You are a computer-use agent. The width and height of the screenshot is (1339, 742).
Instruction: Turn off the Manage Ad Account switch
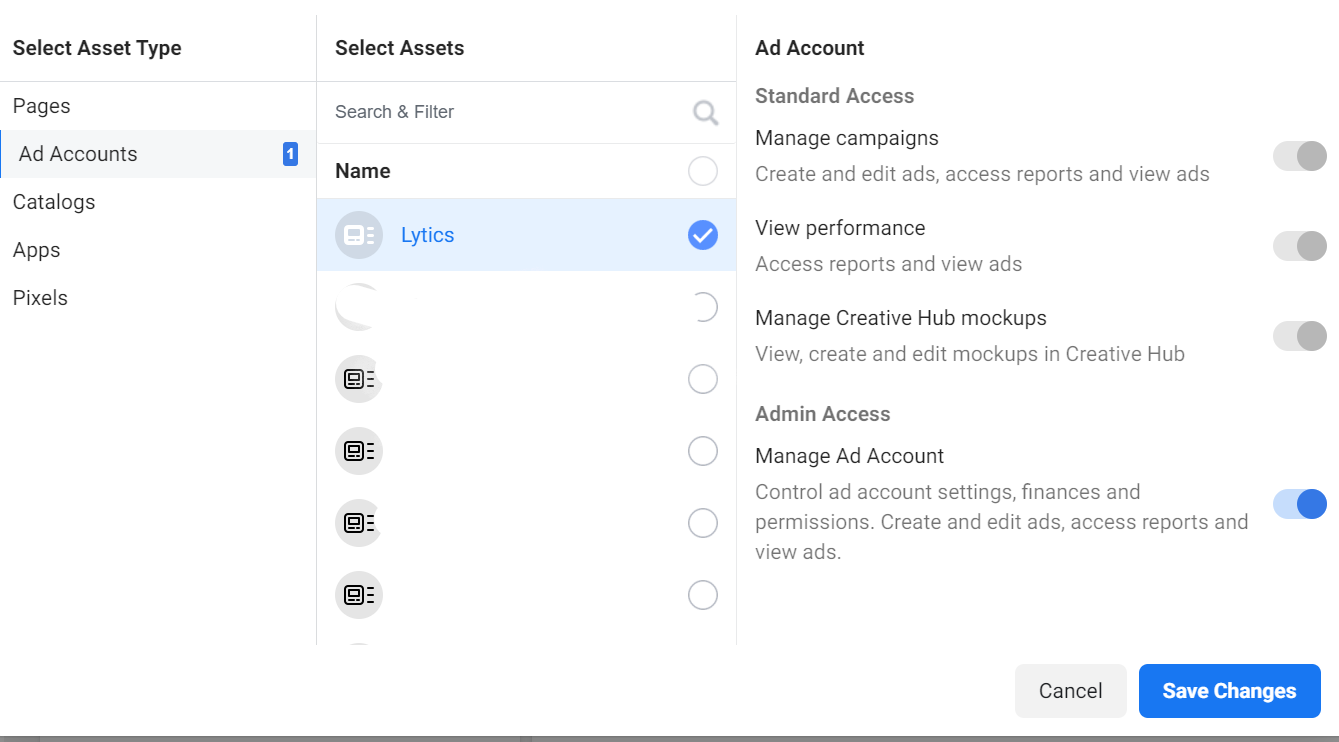tap(1300, 504)
